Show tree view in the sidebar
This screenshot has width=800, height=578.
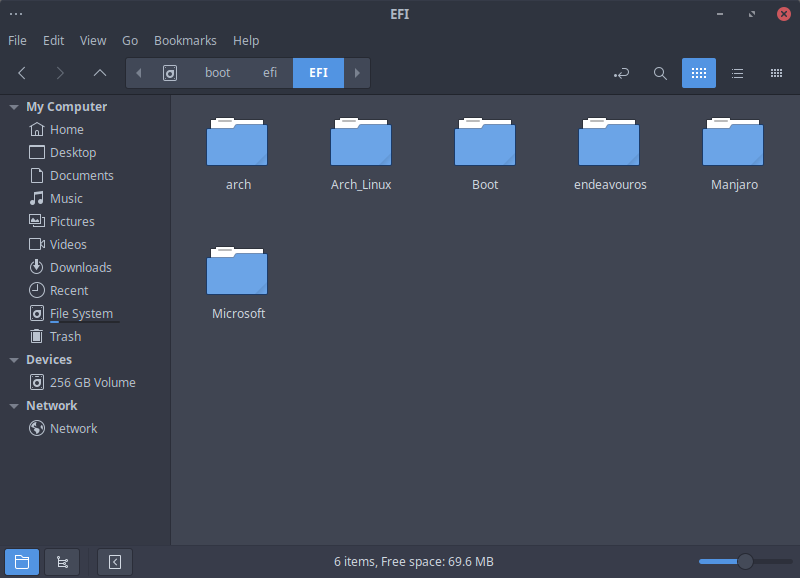click(62, 562)
